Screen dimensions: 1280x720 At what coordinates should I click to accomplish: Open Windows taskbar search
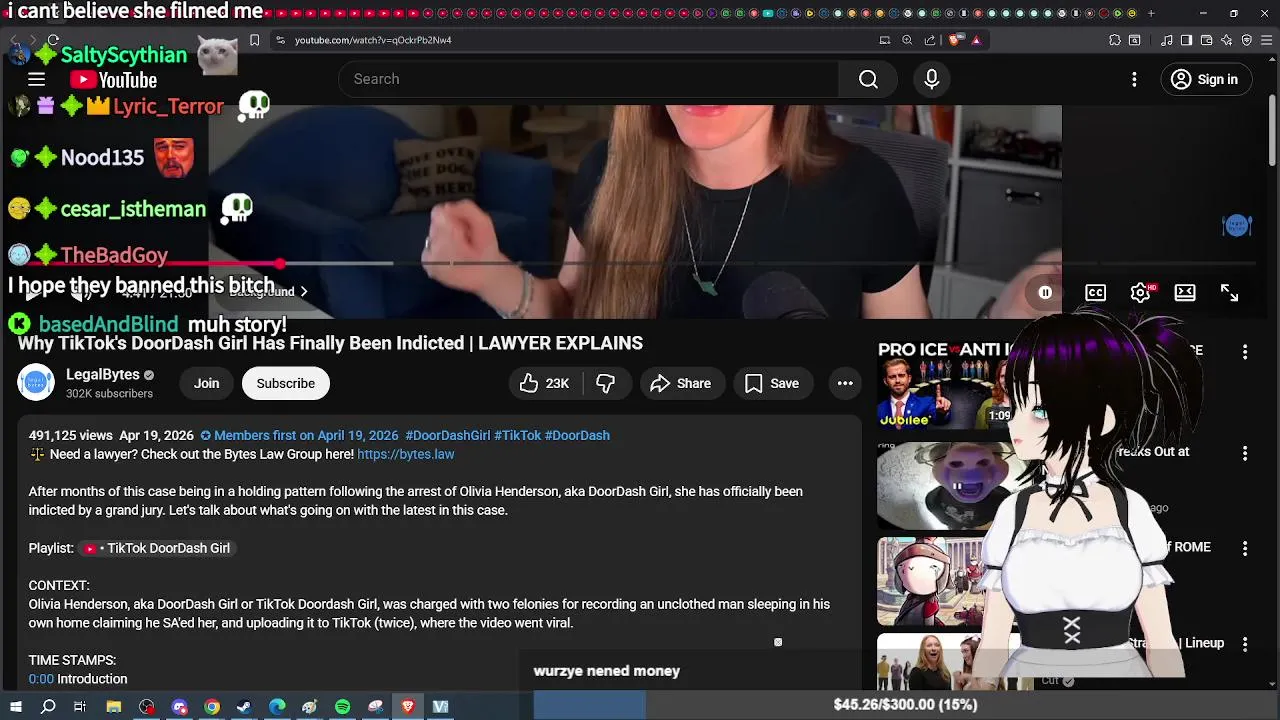tap(48, 707)
